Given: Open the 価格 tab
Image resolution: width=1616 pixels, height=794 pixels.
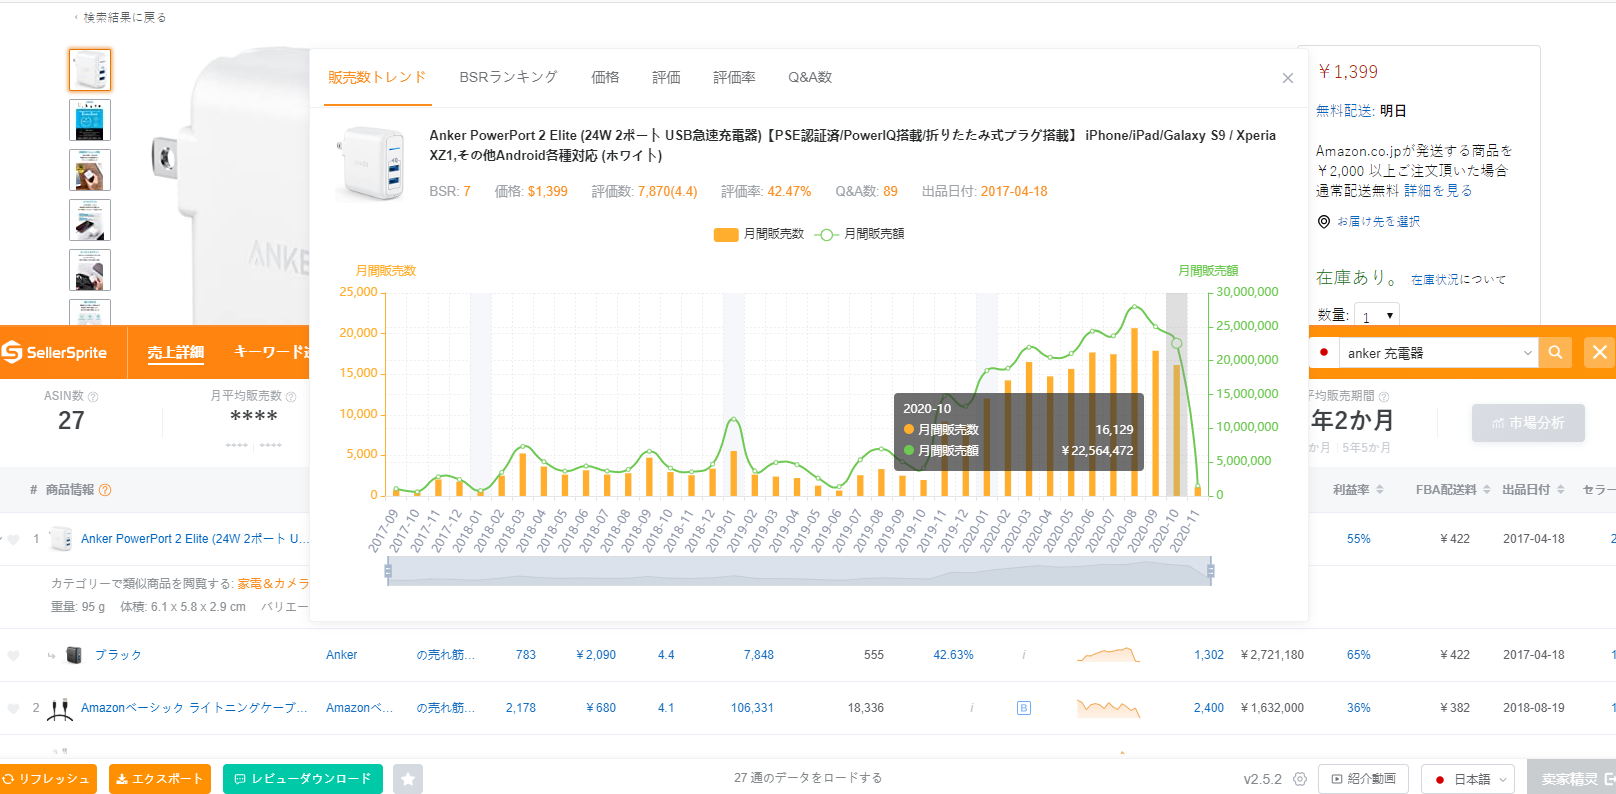Looking at the screenshot, I should 605,77.
